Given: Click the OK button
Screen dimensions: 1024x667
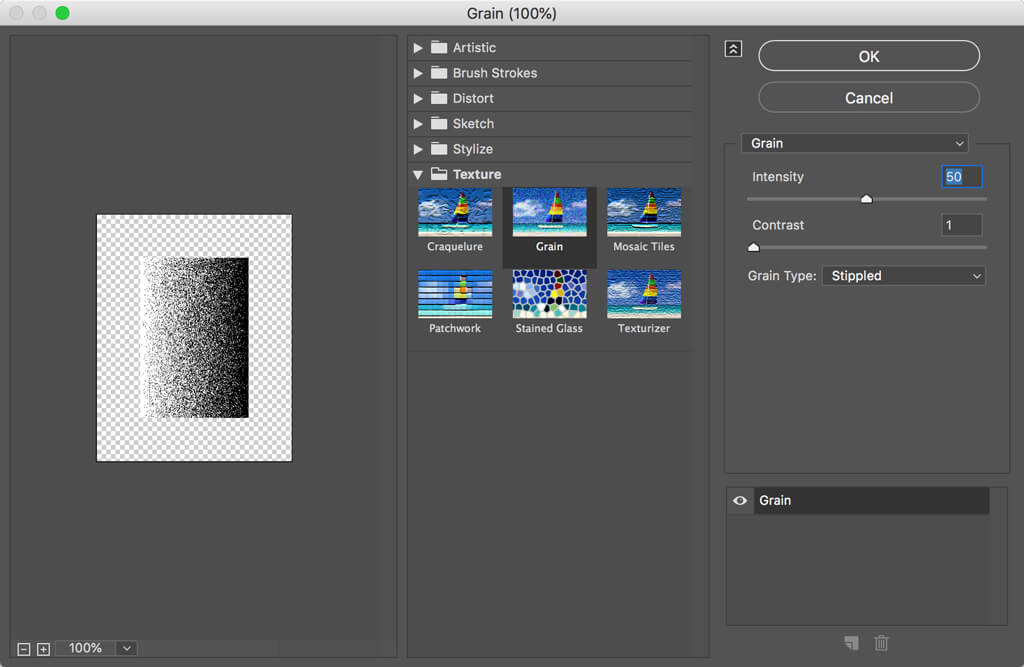Looking at the screenshot, I should 869,57.
